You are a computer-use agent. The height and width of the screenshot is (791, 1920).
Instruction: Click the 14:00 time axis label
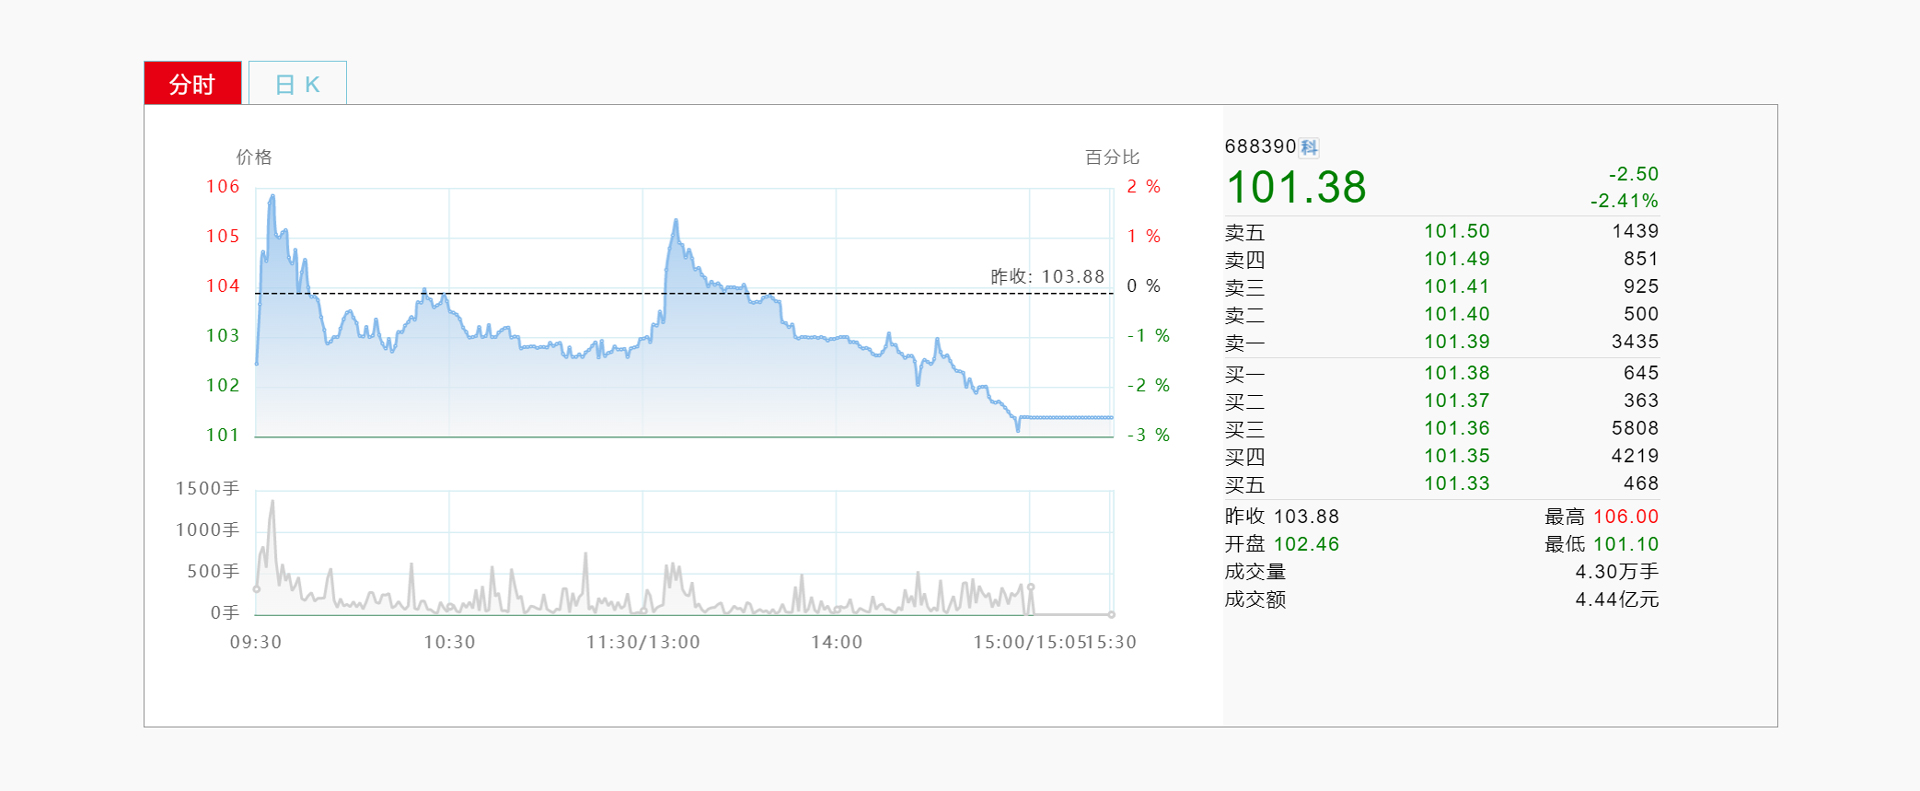click(x=837, y=643)
